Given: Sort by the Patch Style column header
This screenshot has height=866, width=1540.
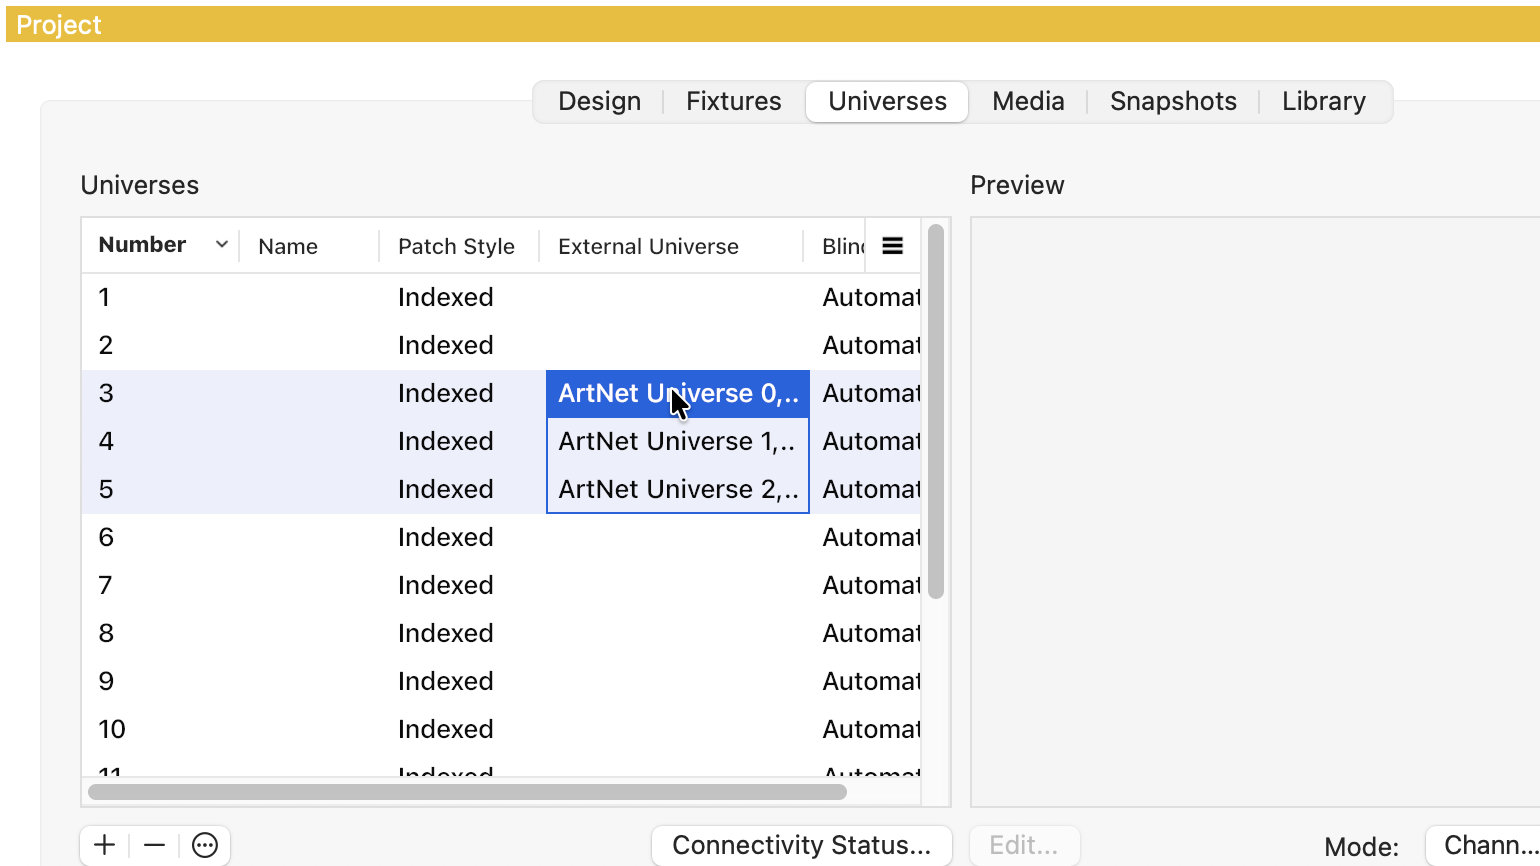Looking at the screenshot, I should (x=456, y=246).
